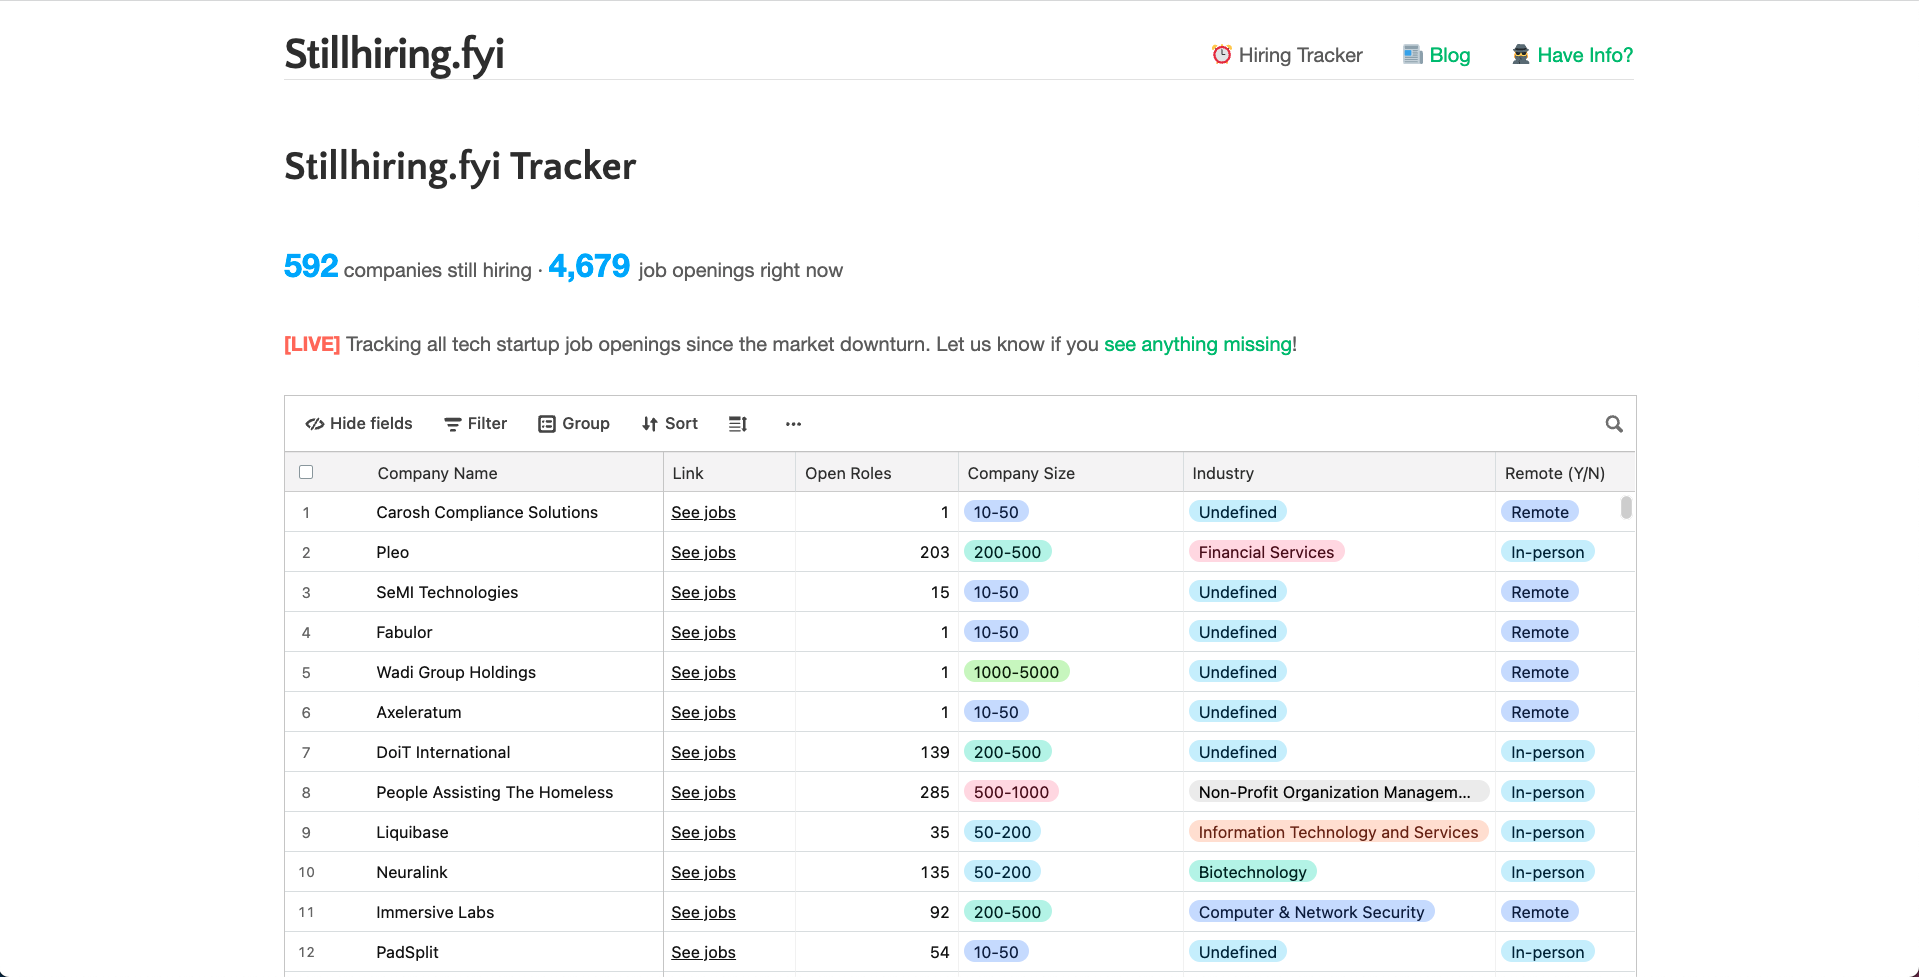Open the Filter options
The height and width of the screenshot is (977, 1919).
(x=476, y=424)
